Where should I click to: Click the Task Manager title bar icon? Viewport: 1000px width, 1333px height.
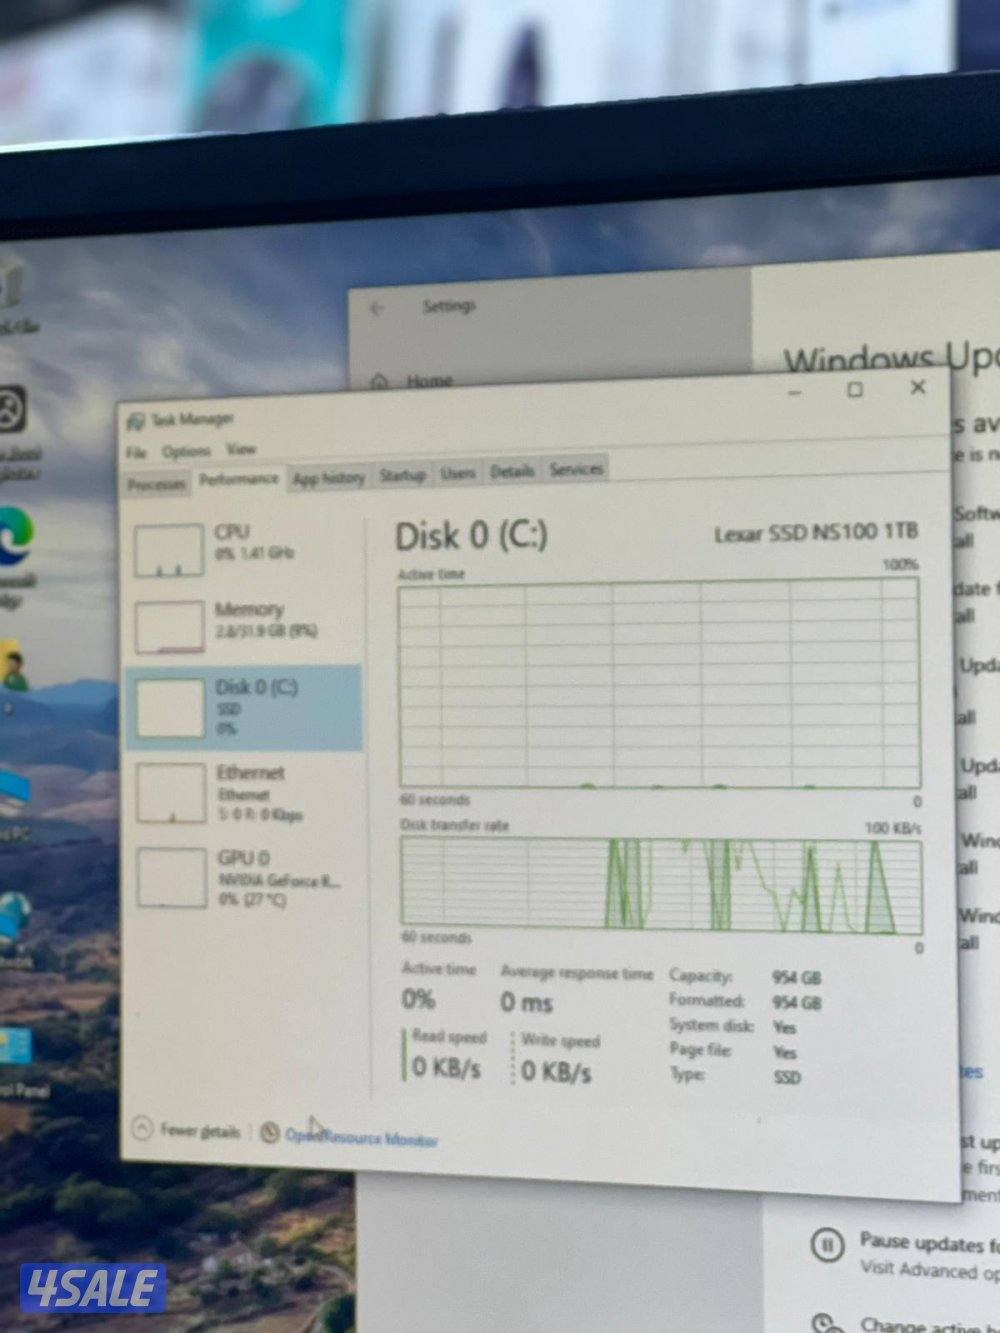(x=136, y=418)
